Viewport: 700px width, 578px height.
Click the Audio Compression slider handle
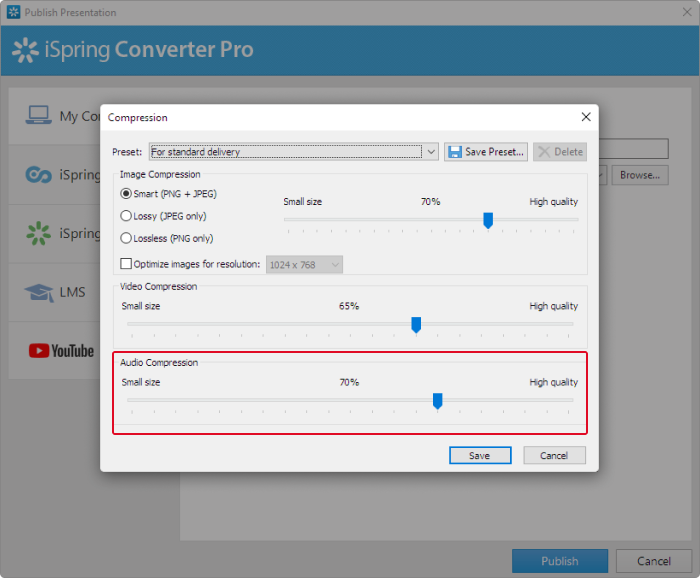(x=438, y=401)
